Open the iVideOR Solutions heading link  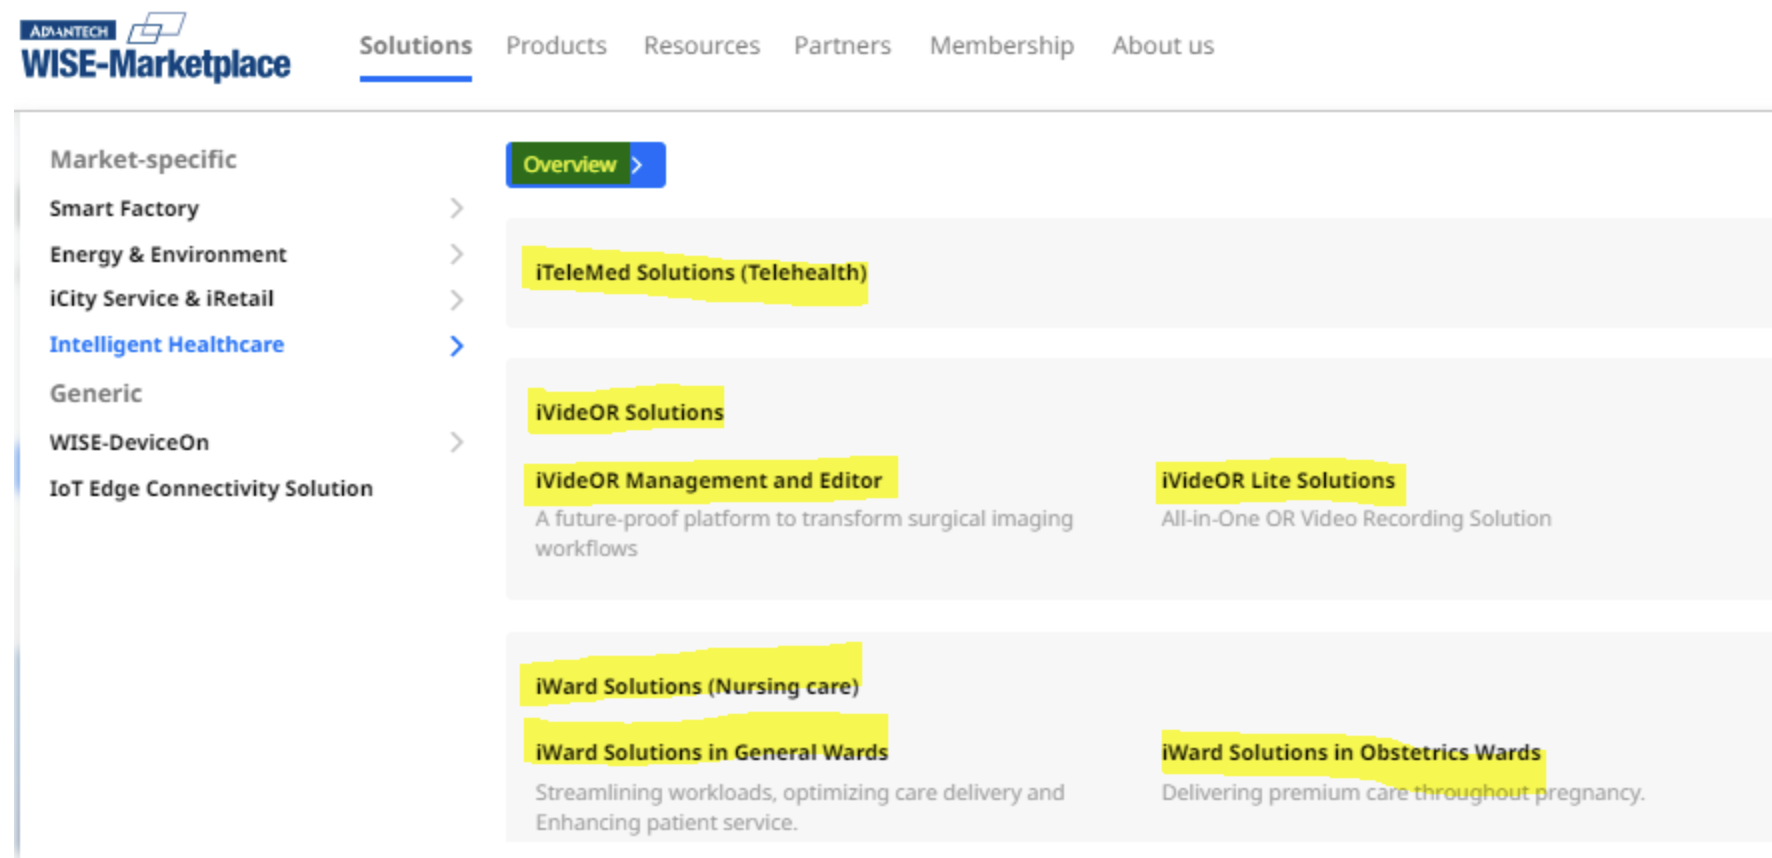[629, 412]
